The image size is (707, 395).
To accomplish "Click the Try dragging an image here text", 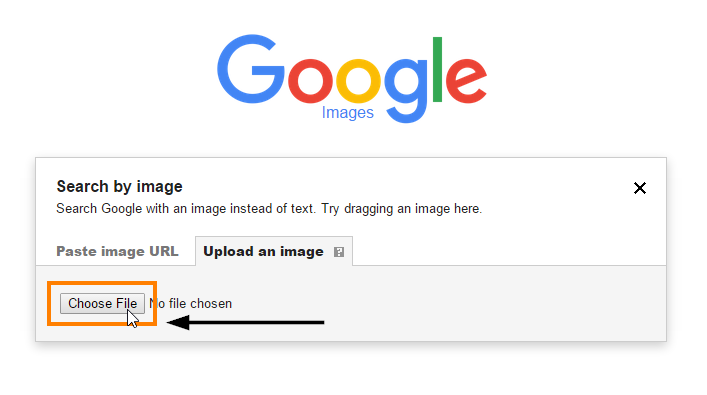I will 401,209.
